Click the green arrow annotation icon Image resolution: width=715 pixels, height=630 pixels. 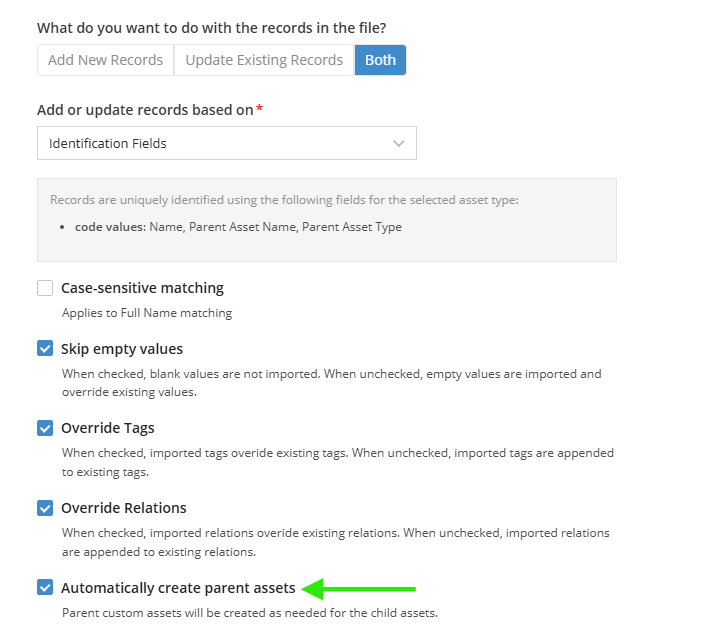pos(358,589)
